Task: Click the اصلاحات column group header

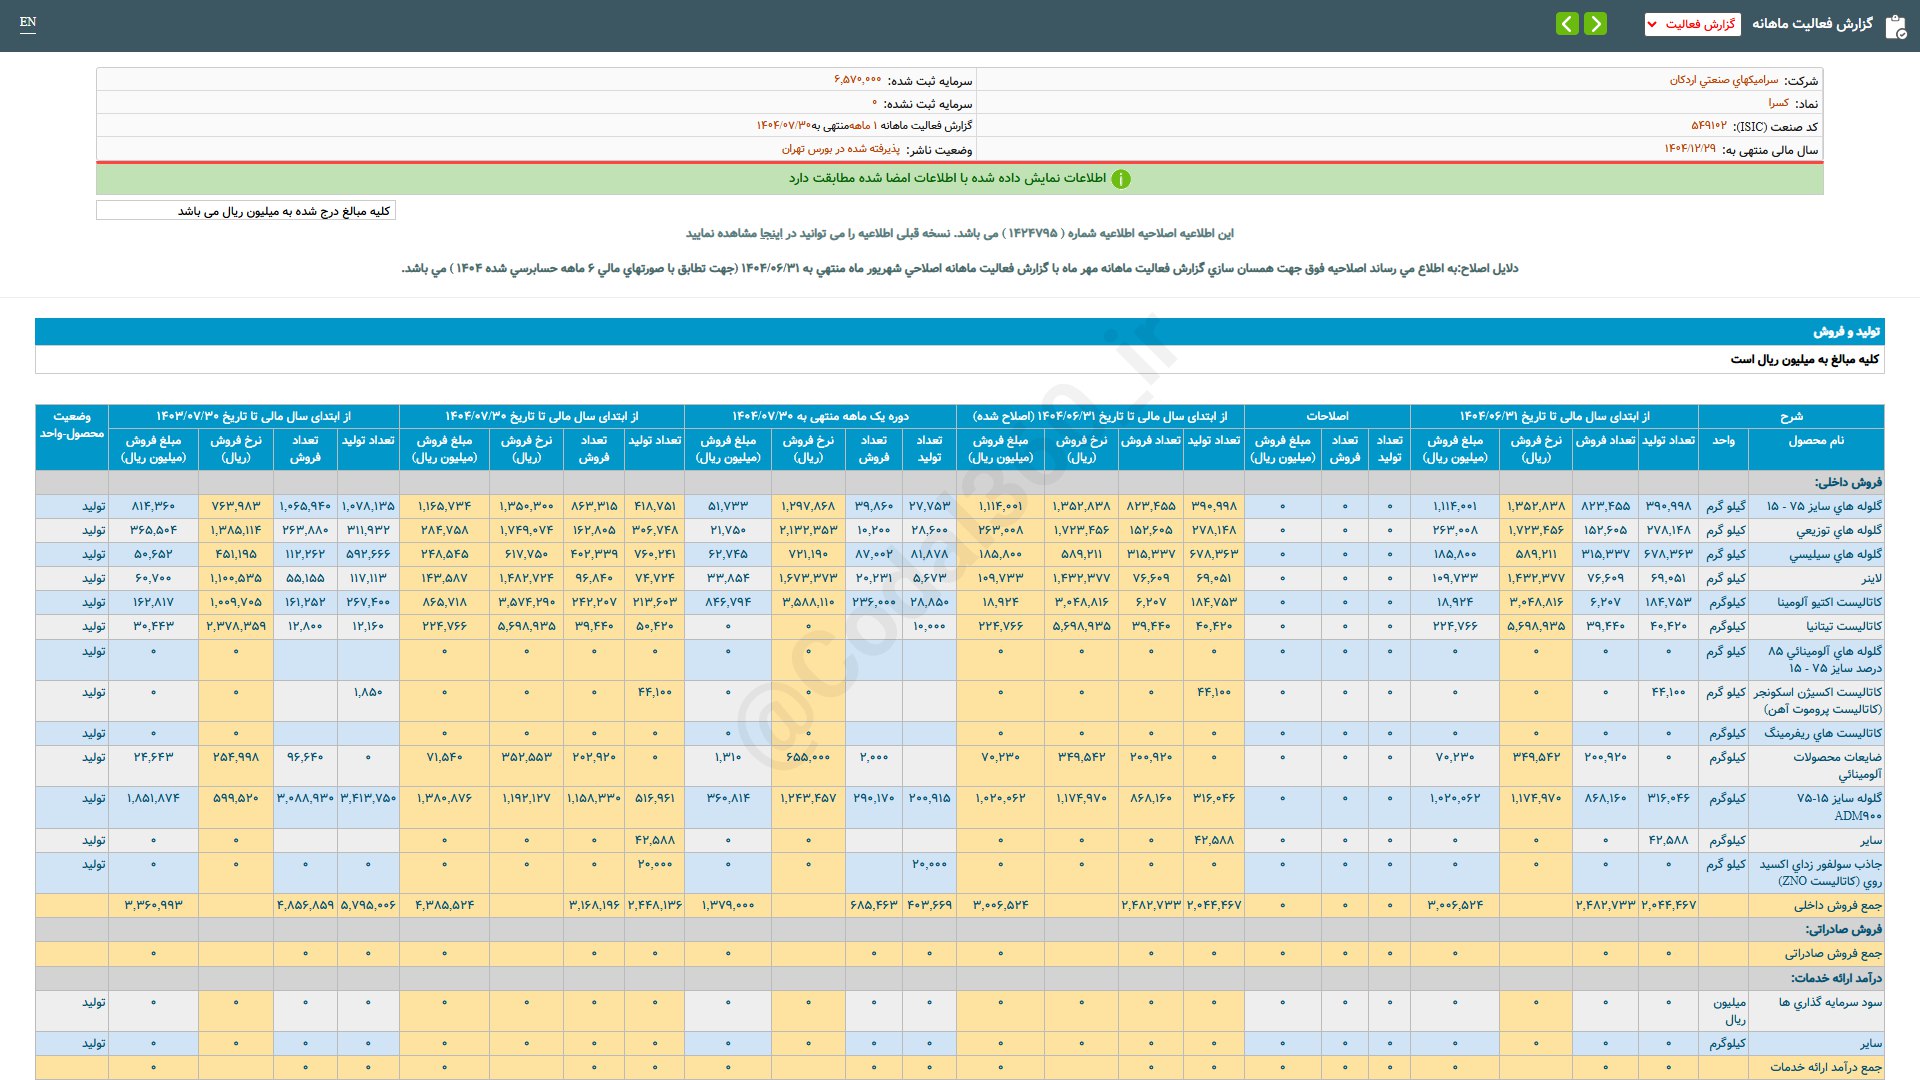Action: point(1327,416)
